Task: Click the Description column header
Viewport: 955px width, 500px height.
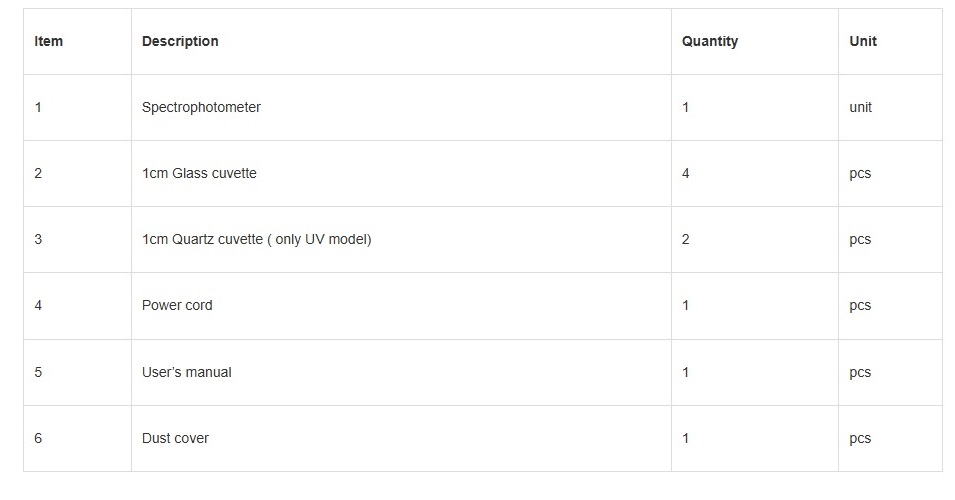Action: (180, 41)
